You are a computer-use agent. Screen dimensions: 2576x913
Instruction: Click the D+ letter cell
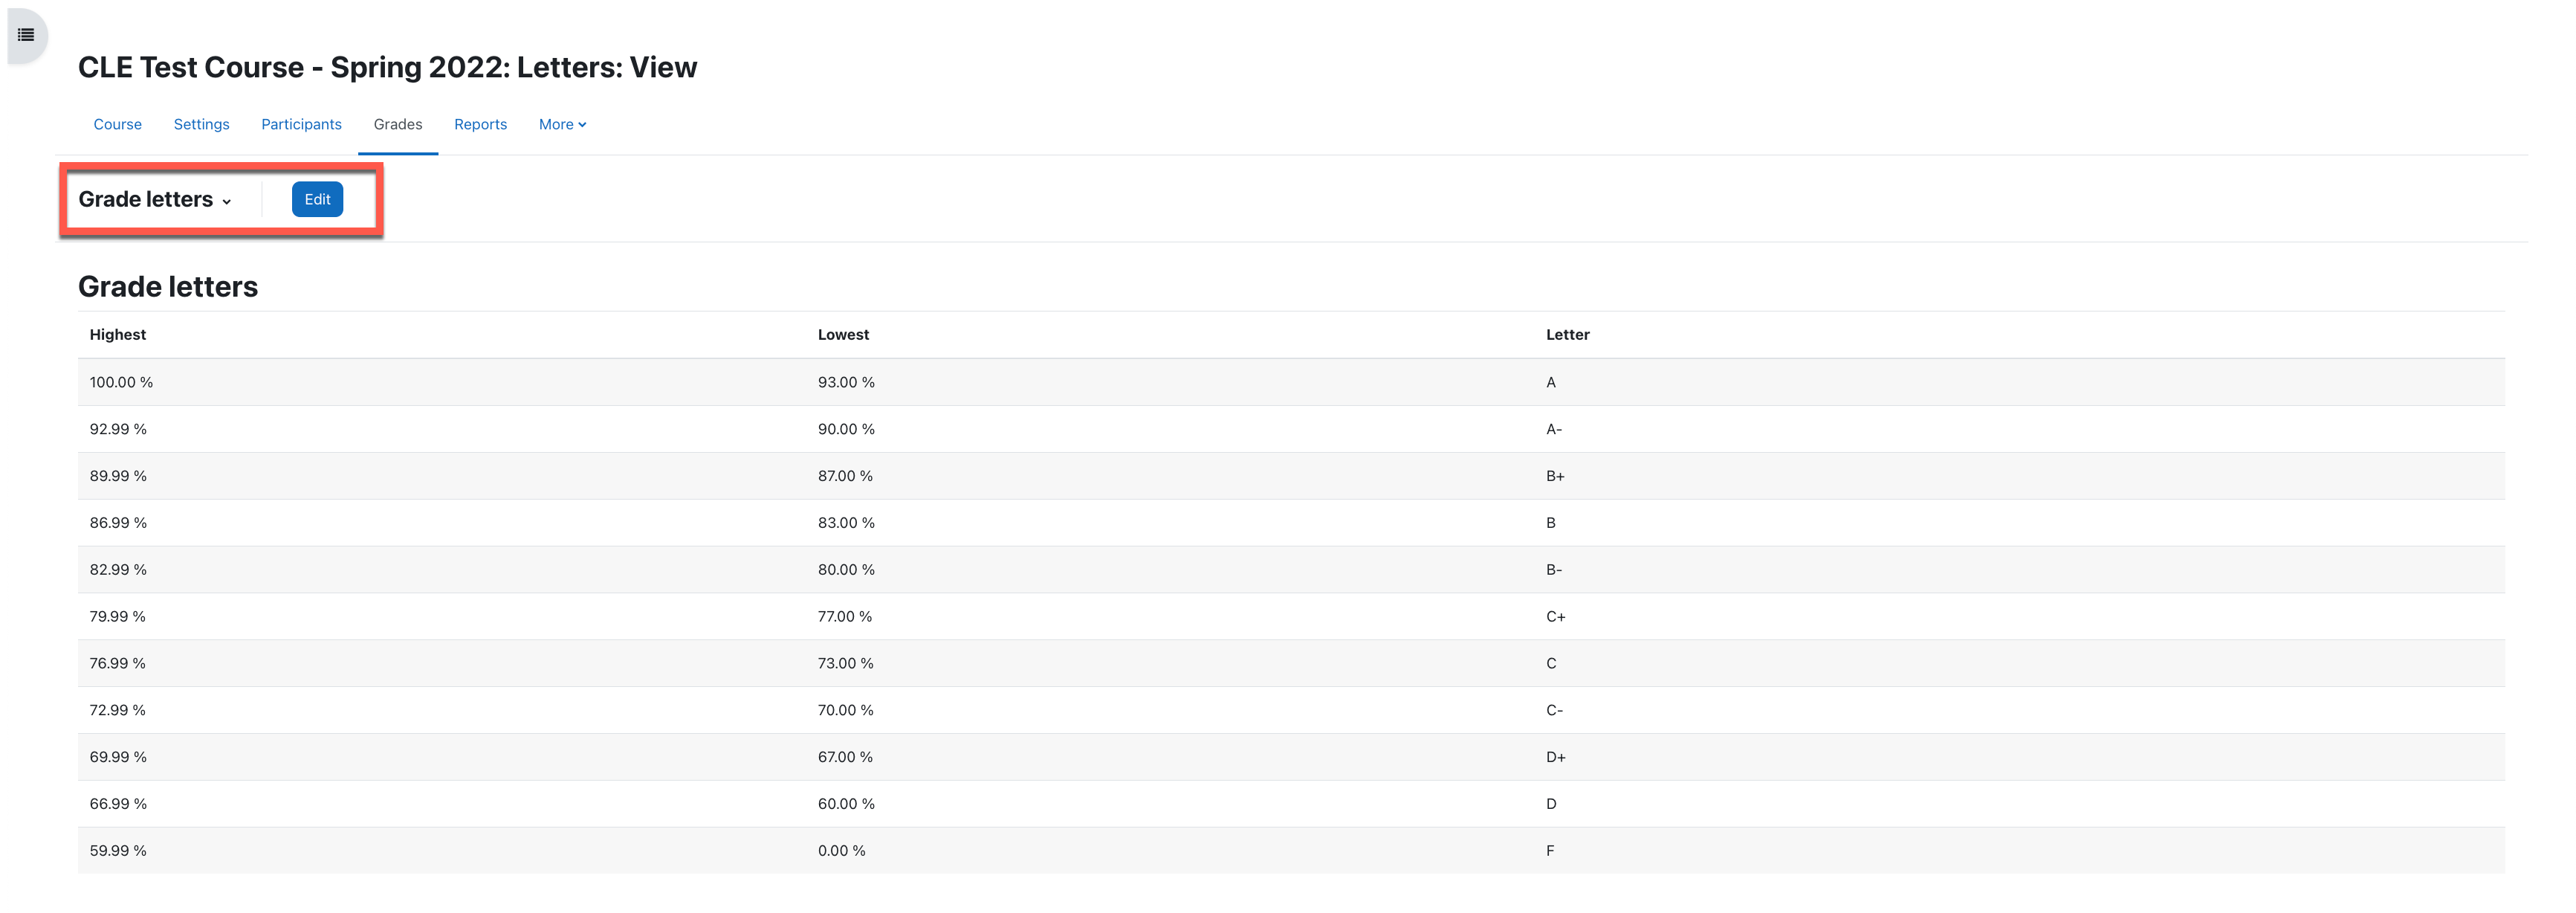[x=1556, y=758]
